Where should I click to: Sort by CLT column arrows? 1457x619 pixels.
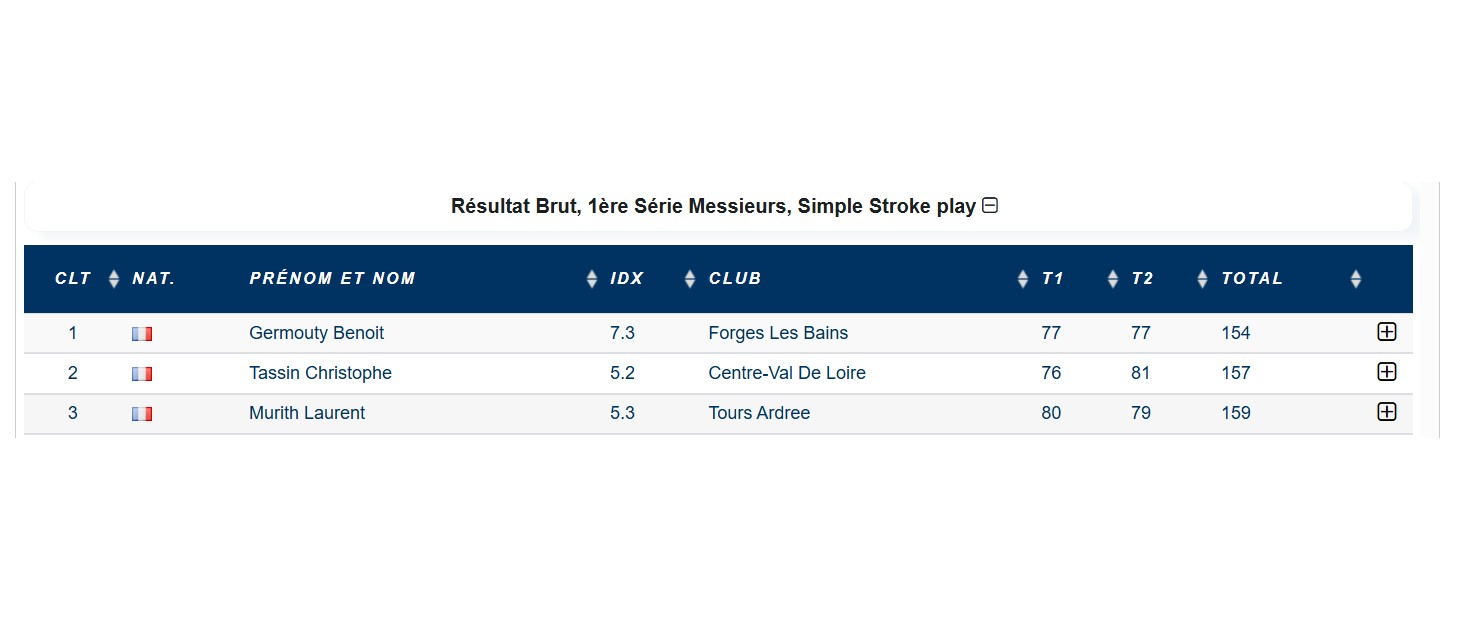114,279
